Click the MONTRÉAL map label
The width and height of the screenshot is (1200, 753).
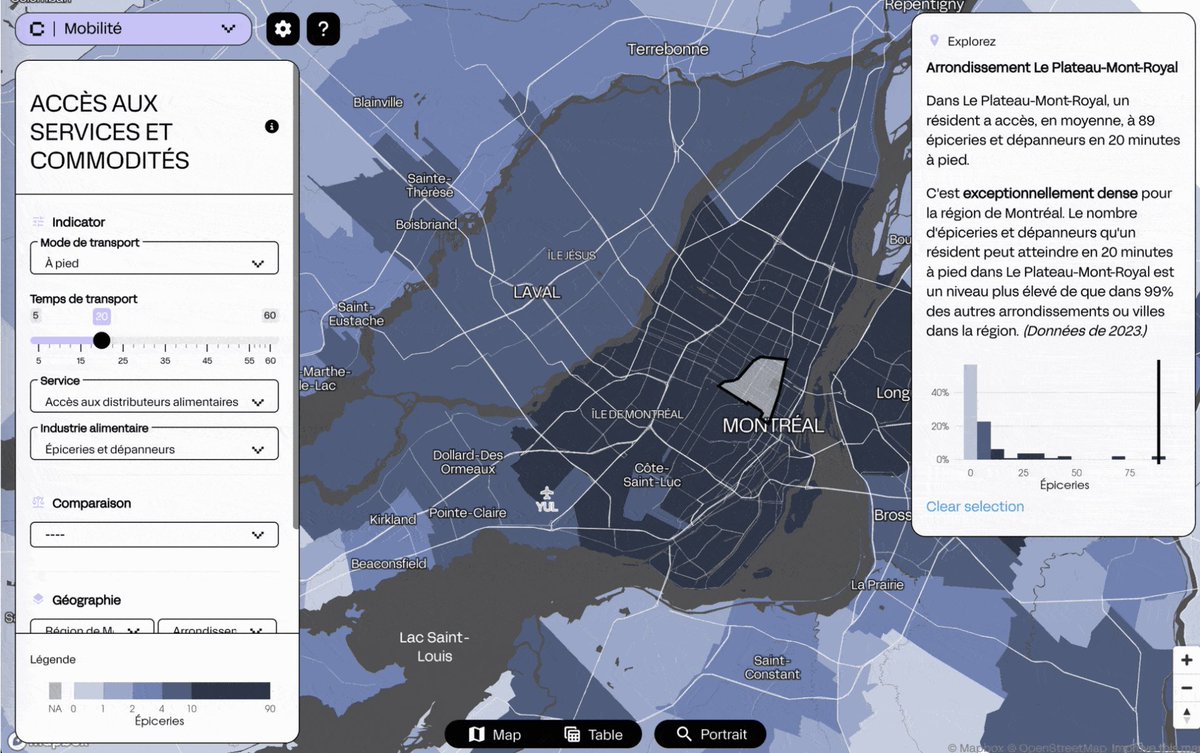click(773, 425)
